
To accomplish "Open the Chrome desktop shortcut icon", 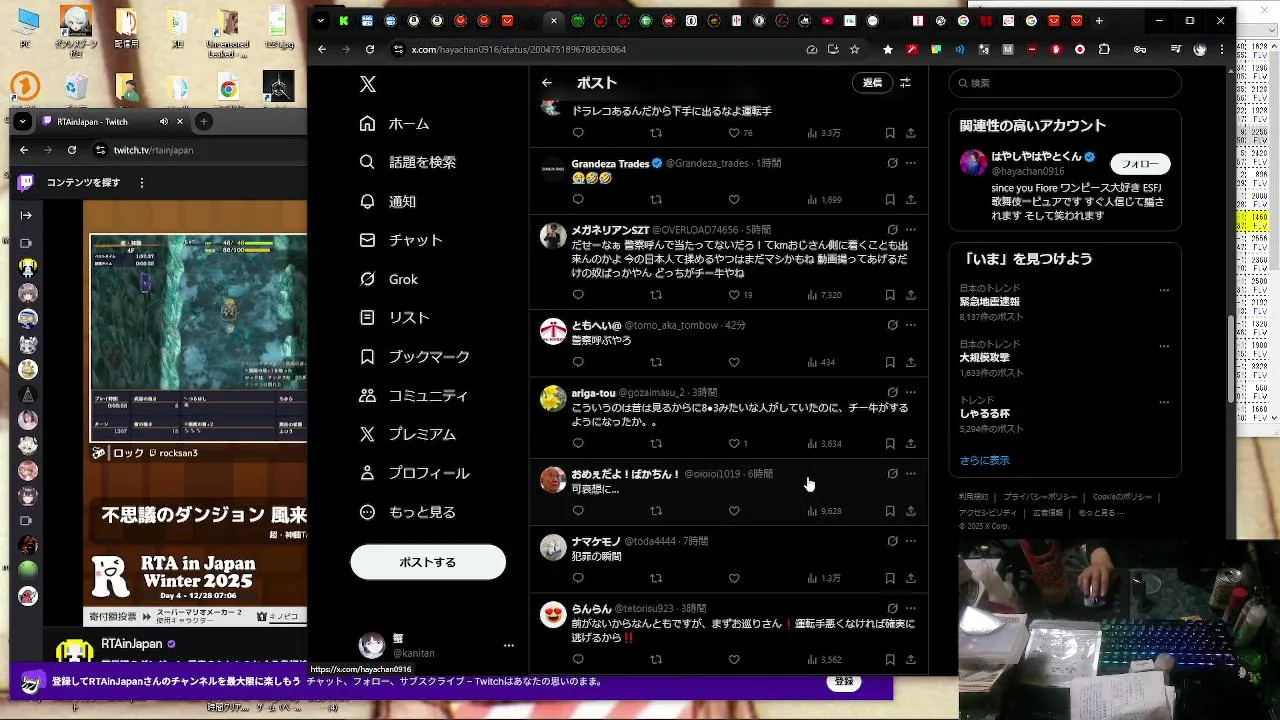I will tap(229, 88).
